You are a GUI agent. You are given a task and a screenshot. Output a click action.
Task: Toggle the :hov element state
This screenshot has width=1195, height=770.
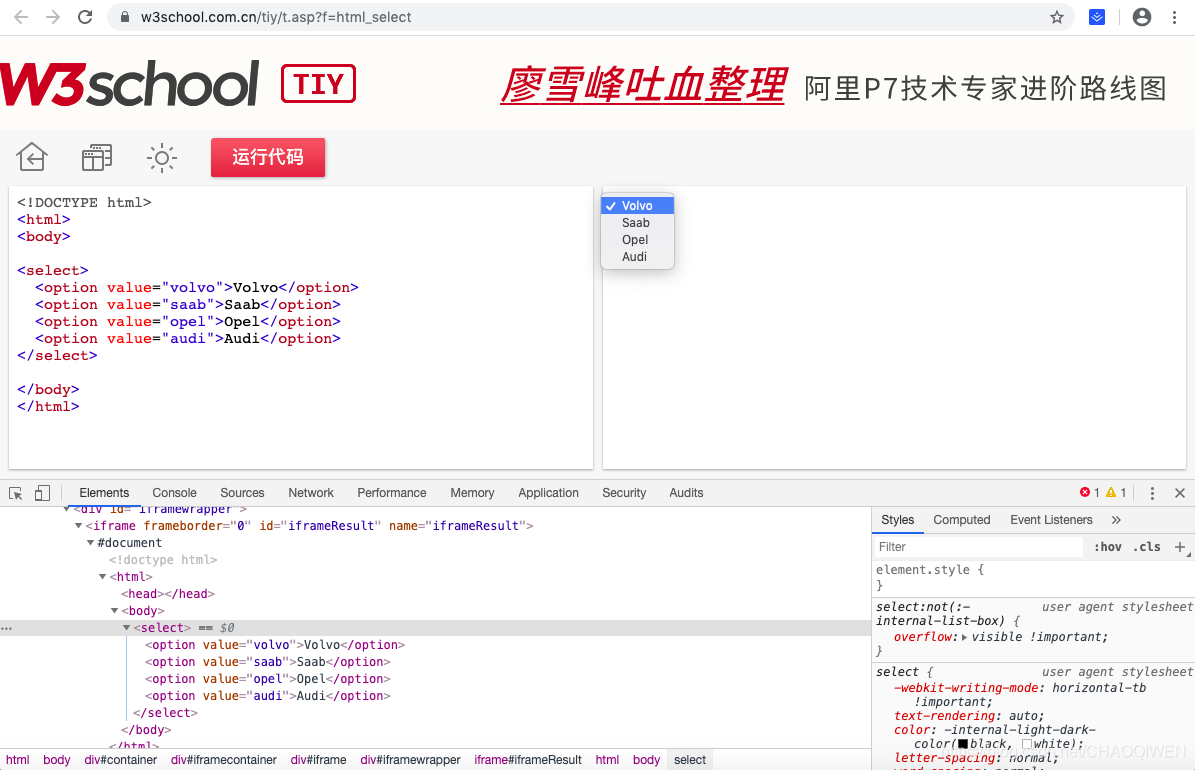tap(1107, 547)
